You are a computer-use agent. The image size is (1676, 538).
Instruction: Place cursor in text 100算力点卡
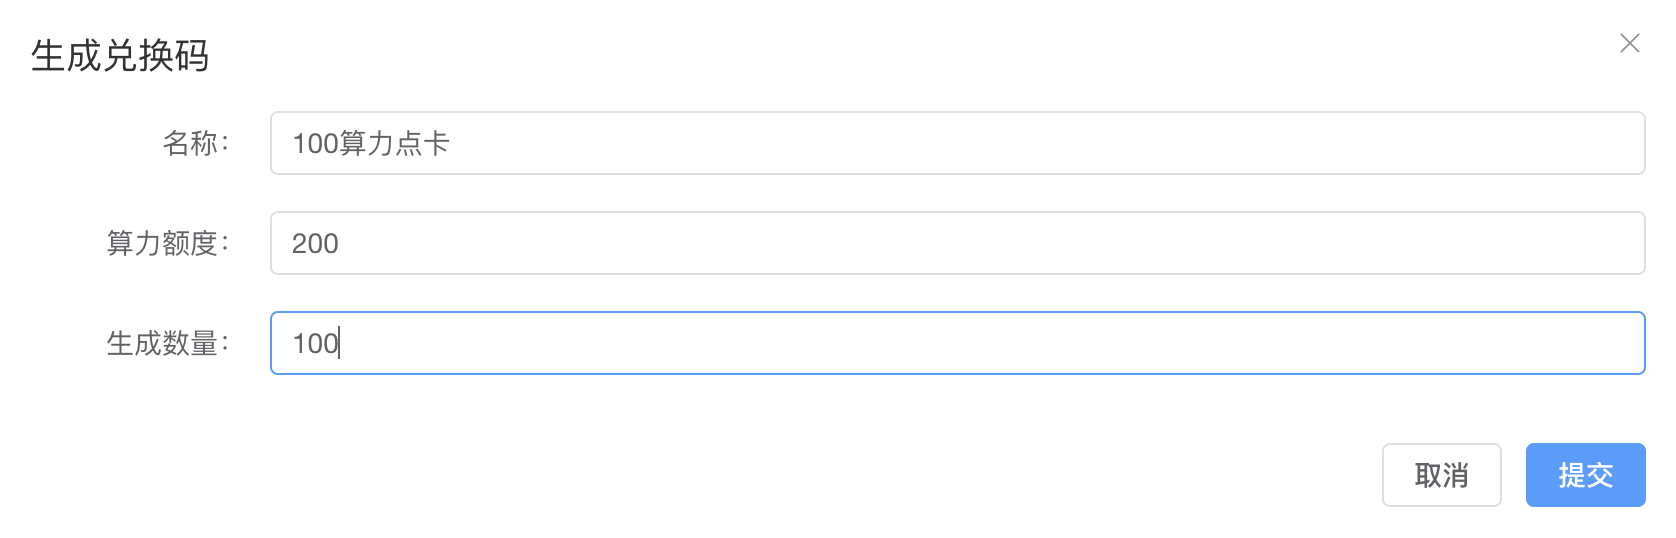coord(371,143)
